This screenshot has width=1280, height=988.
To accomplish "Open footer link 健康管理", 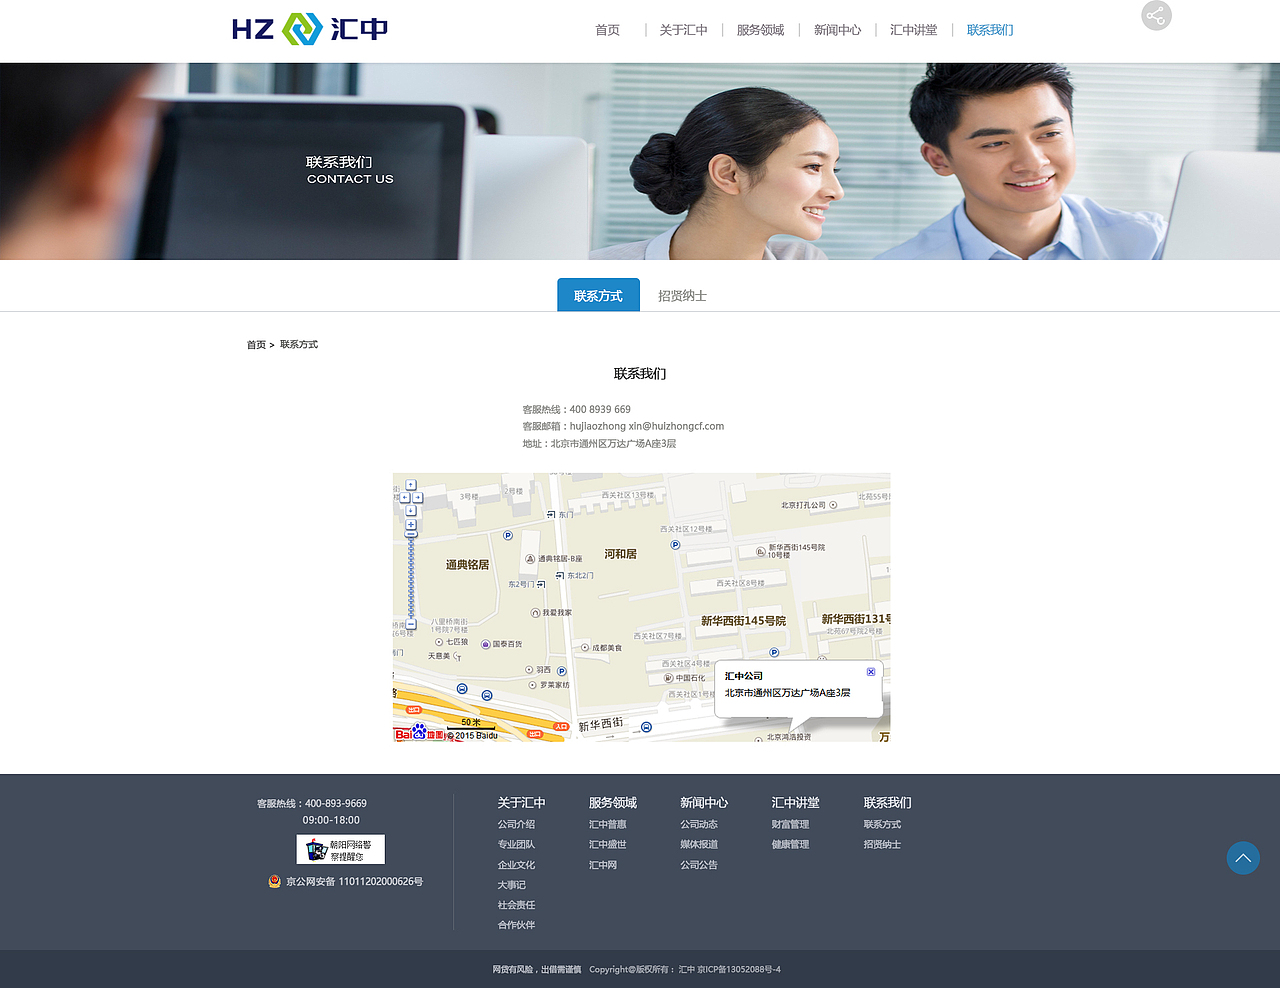I will pos(790,845).
